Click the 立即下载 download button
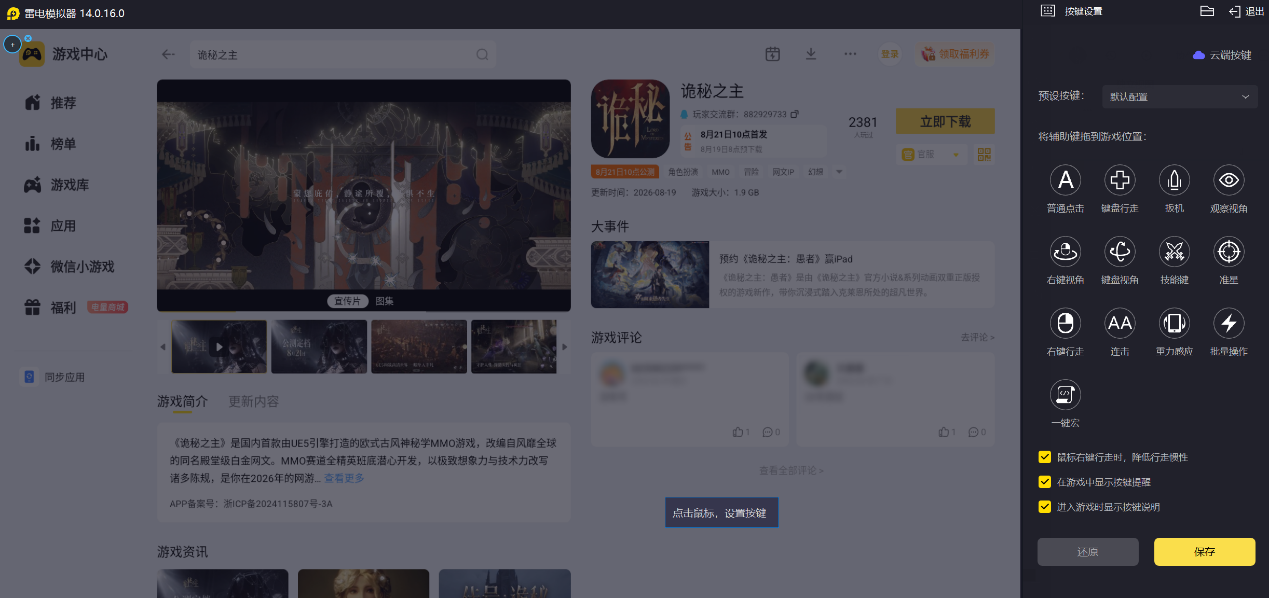1269x598 pixels. point(945,121)
